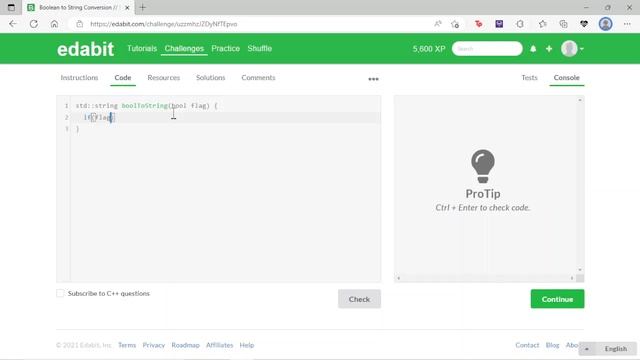The width and height of the screenshot is (640, 360).
Task: Open read aloud icon in address bar
Action: tap(438, 24)
